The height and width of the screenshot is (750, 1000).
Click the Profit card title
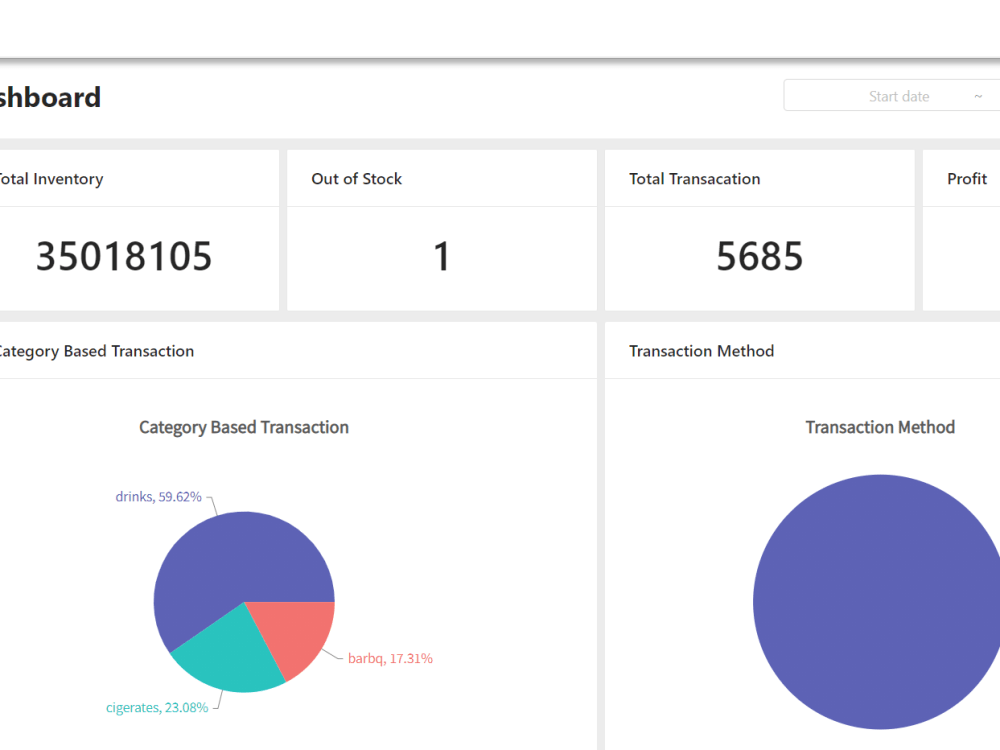[x=967, y=179]
